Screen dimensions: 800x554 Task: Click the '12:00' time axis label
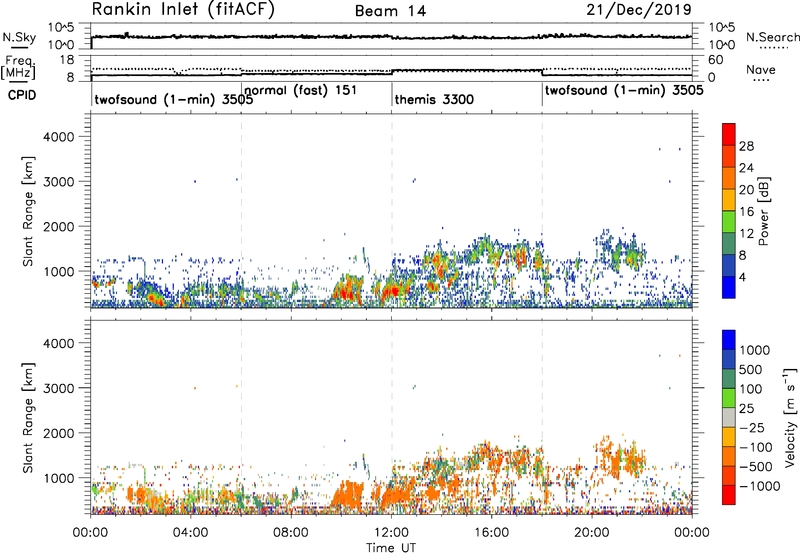(391, 533)
